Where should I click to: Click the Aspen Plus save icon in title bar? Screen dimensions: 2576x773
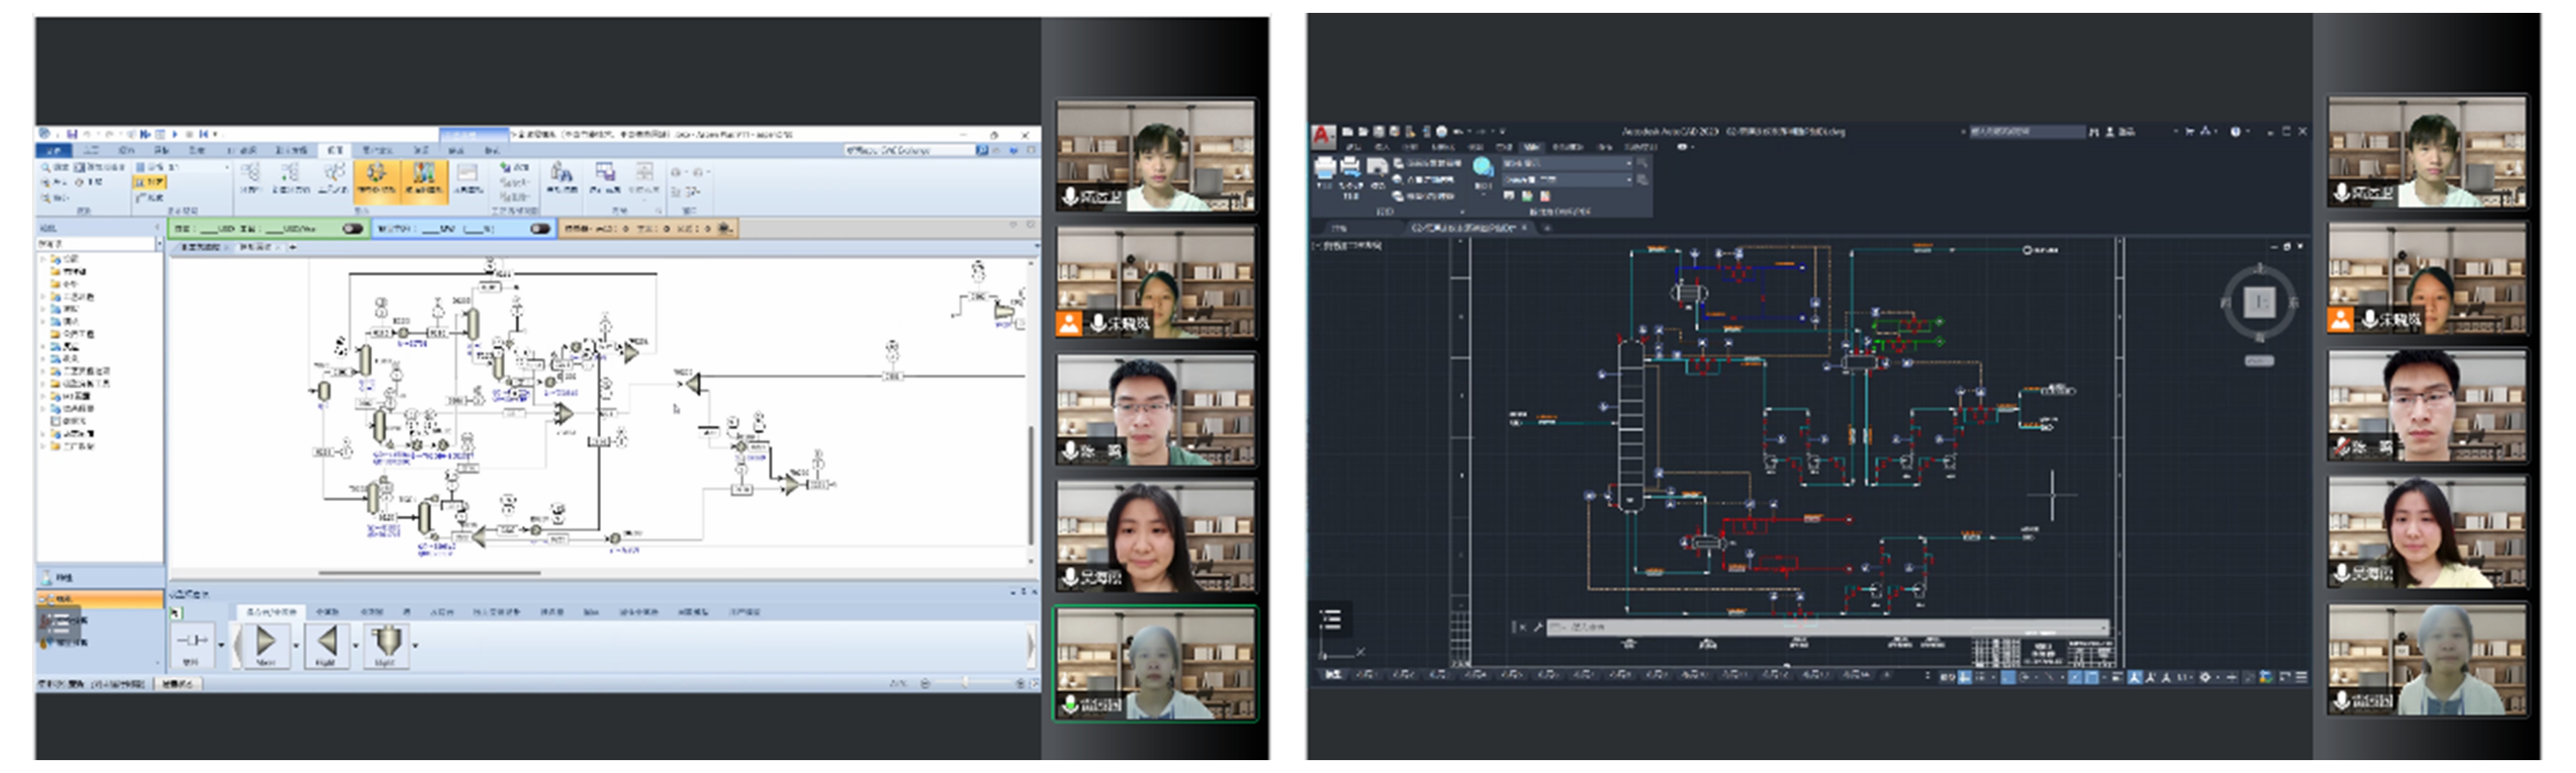click(x=72, y=134)
